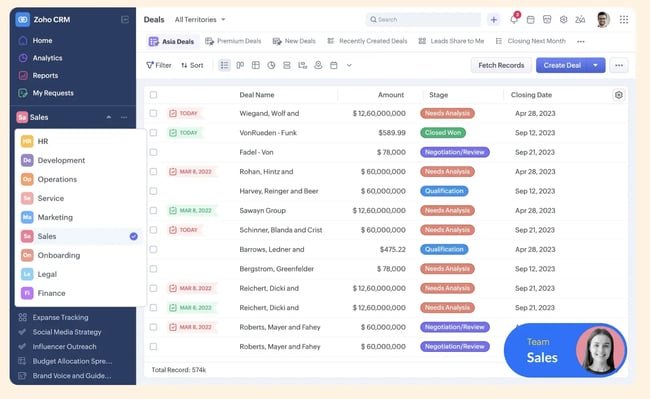Check the Fadel - Von row
Viewport: 650px width, 399px height.
tap(153, 152)
